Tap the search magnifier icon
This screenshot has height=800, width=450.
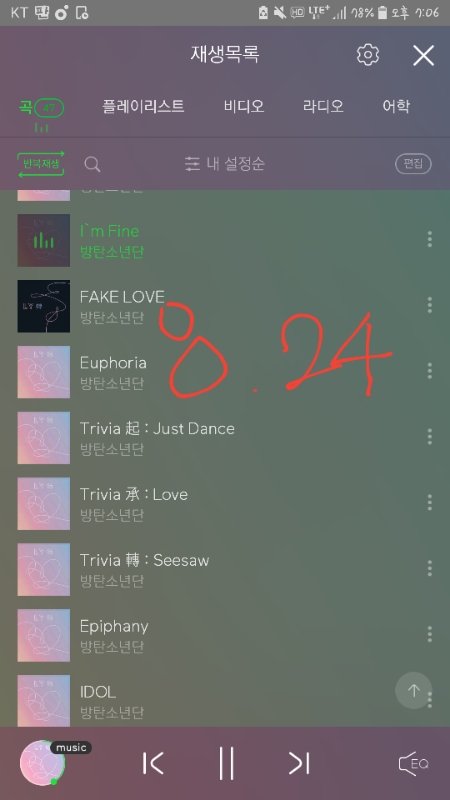92,164
